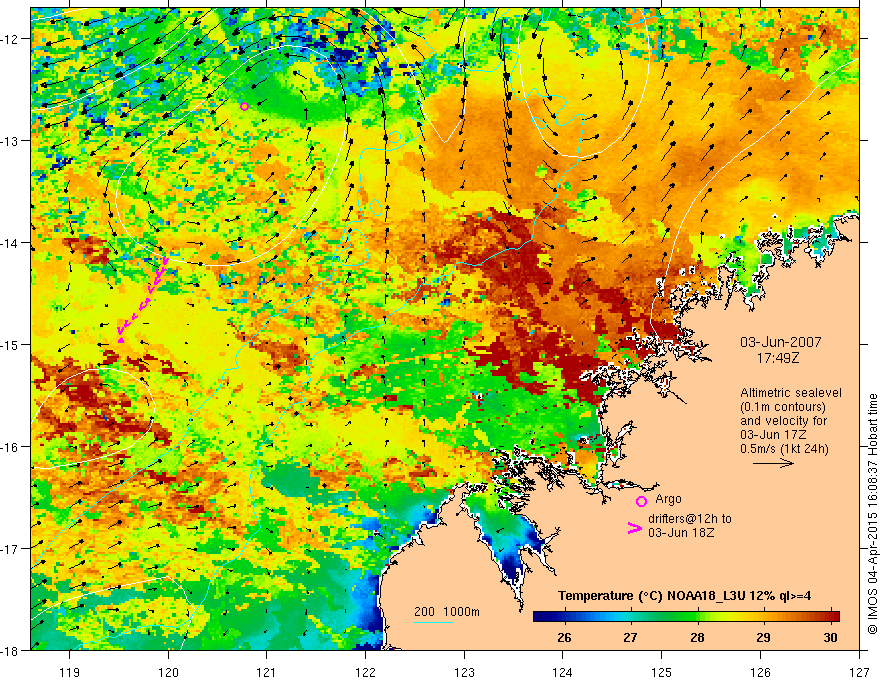The image size is (880, 680).
Task: Click the magenta Argo circle legend symbol
Action: click(641, 501)
